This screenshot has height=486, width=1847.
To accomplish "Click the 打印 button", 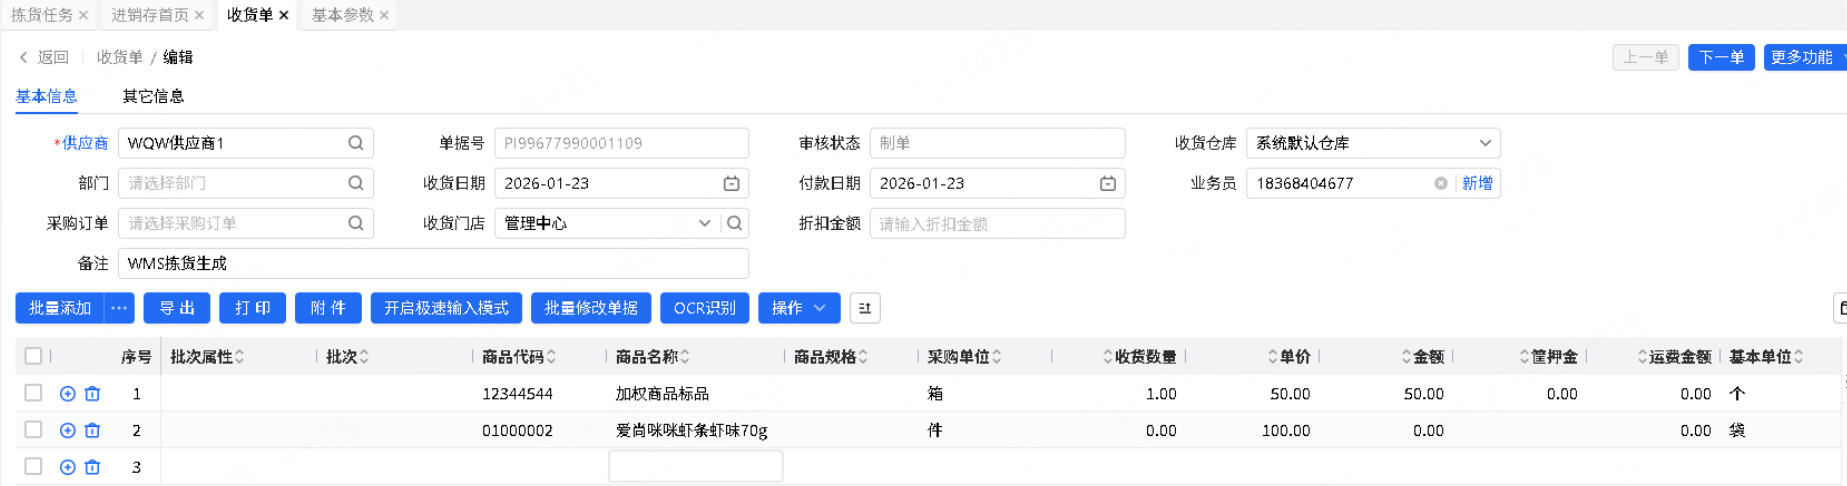I will (x=252, y=308).
